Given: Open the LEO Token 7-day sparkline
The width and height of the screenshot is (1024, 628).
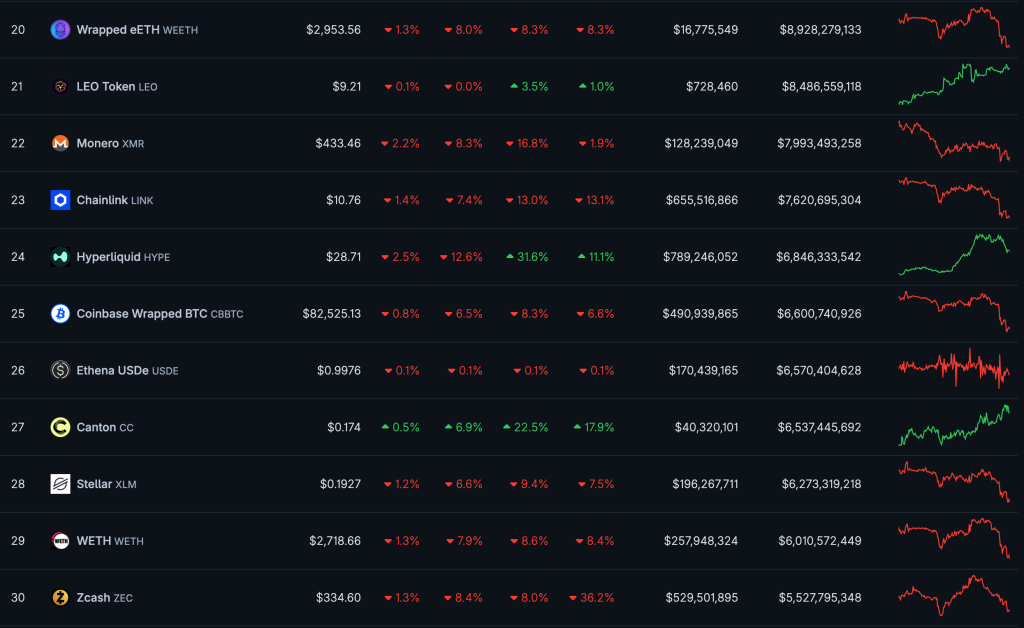Looking at the screenshot, I should click(x=954, y=85).
